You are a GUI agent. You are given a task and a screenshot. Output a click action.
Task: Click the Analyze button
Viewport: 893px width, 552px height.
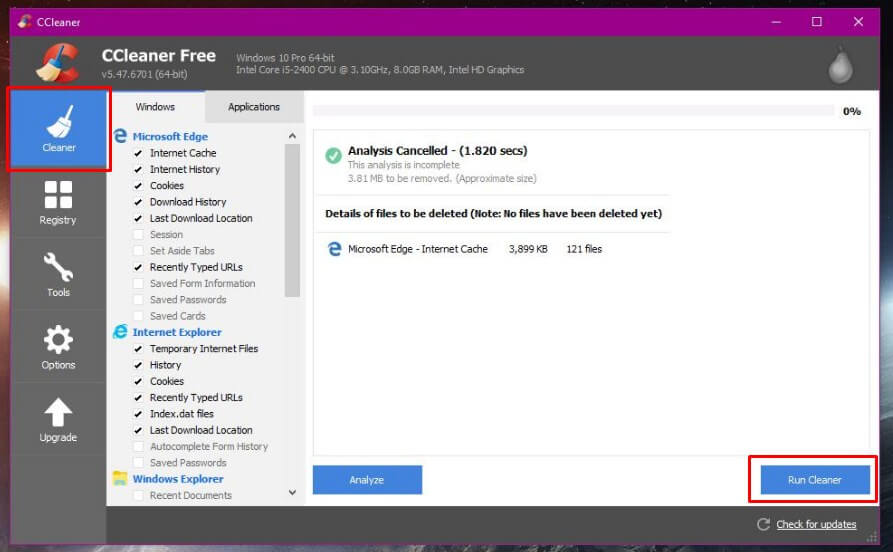(367, 480)
